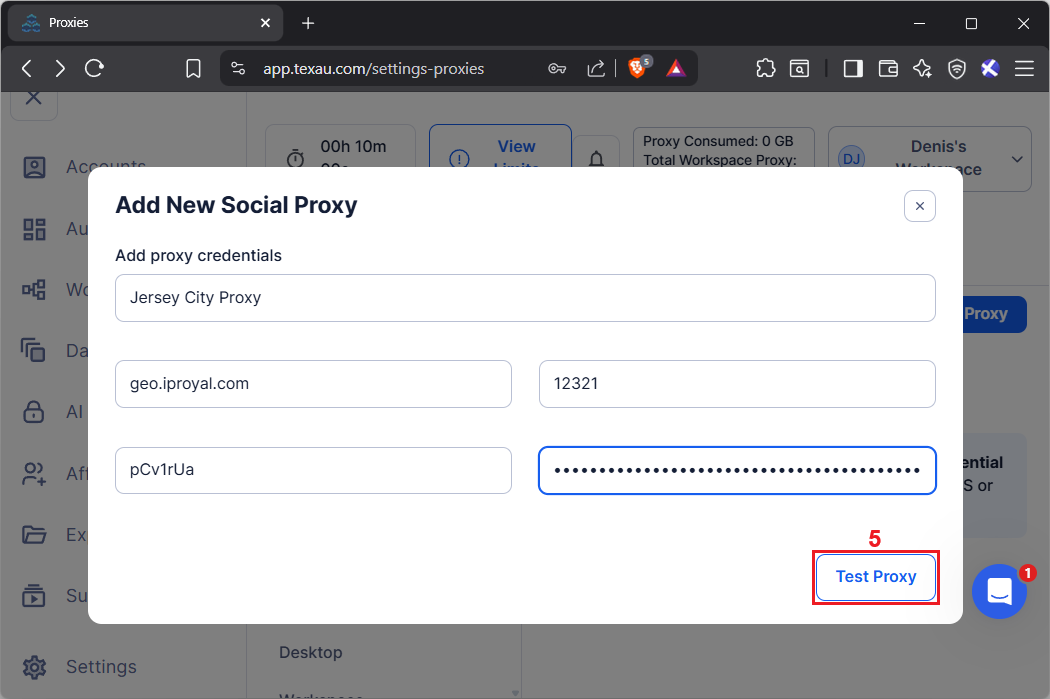Open the Intercom chat bubble

(x=999, y=591)
